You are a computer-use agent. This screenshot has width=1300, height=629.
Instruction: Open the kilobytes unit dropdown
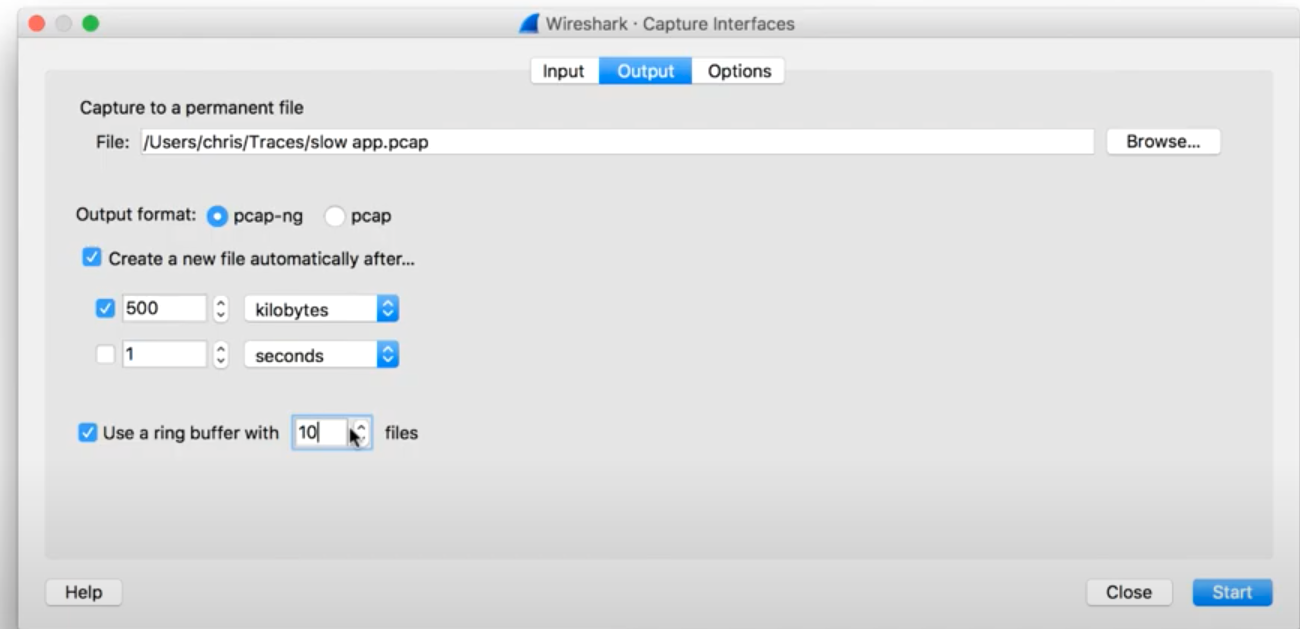click(x=321, y=309)
